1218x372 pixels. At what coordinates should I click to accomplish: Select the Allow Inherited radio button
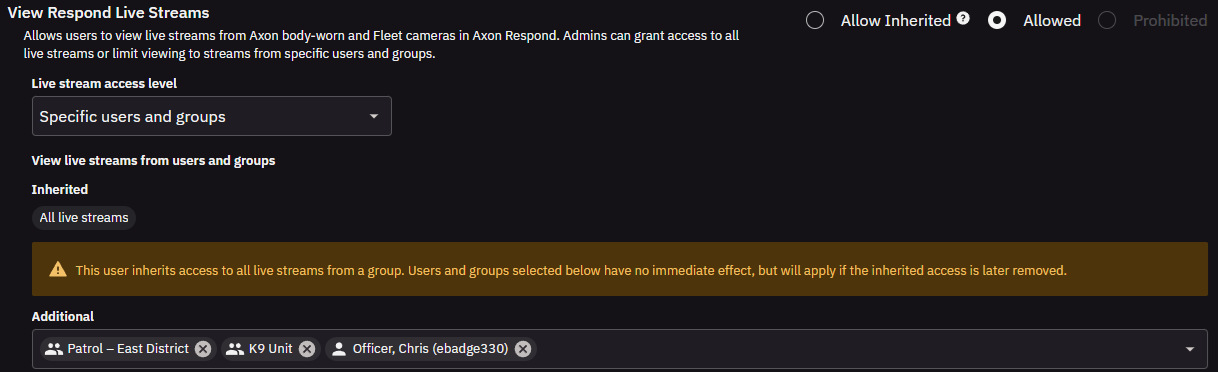click(815, 20)
